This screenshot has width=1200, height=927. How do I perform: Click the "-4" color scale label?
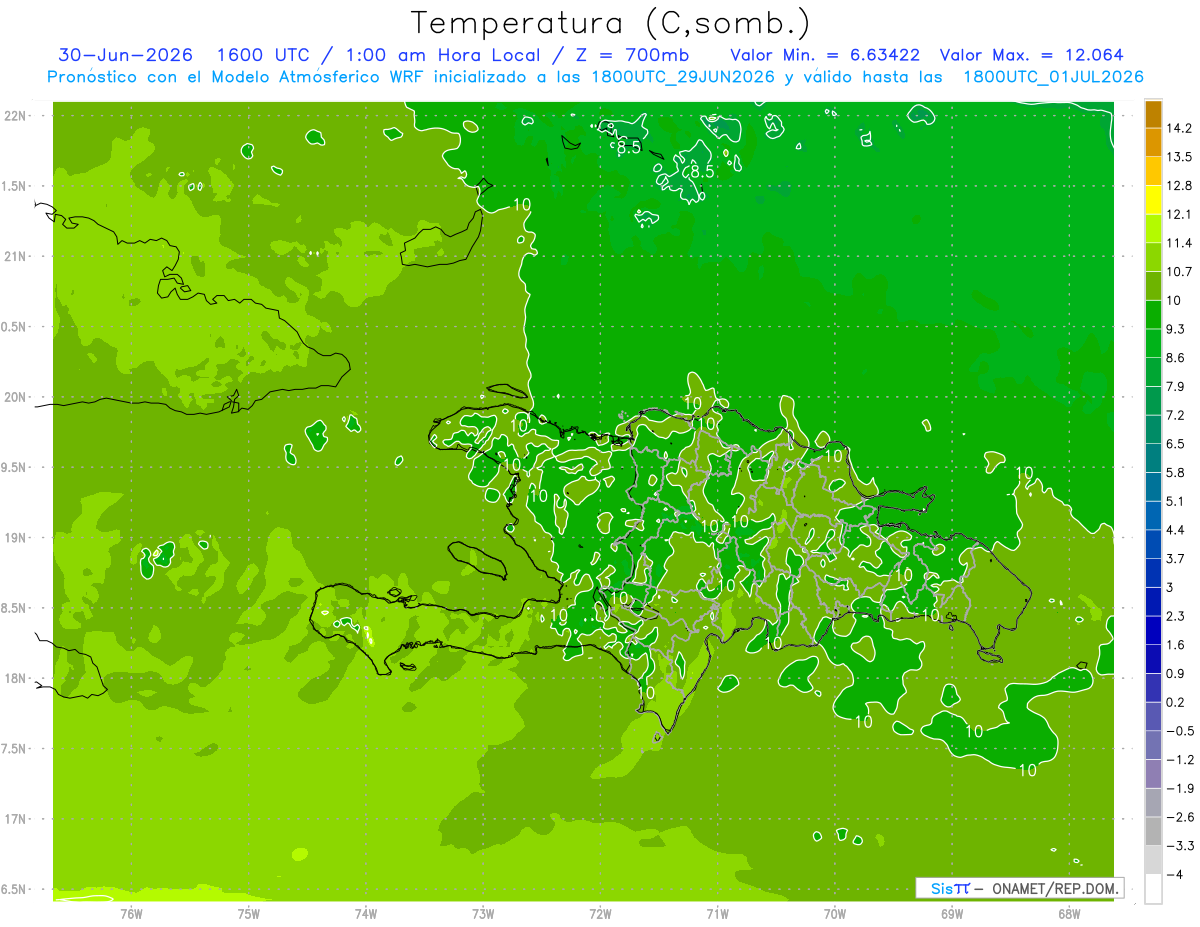[1175, 874]
